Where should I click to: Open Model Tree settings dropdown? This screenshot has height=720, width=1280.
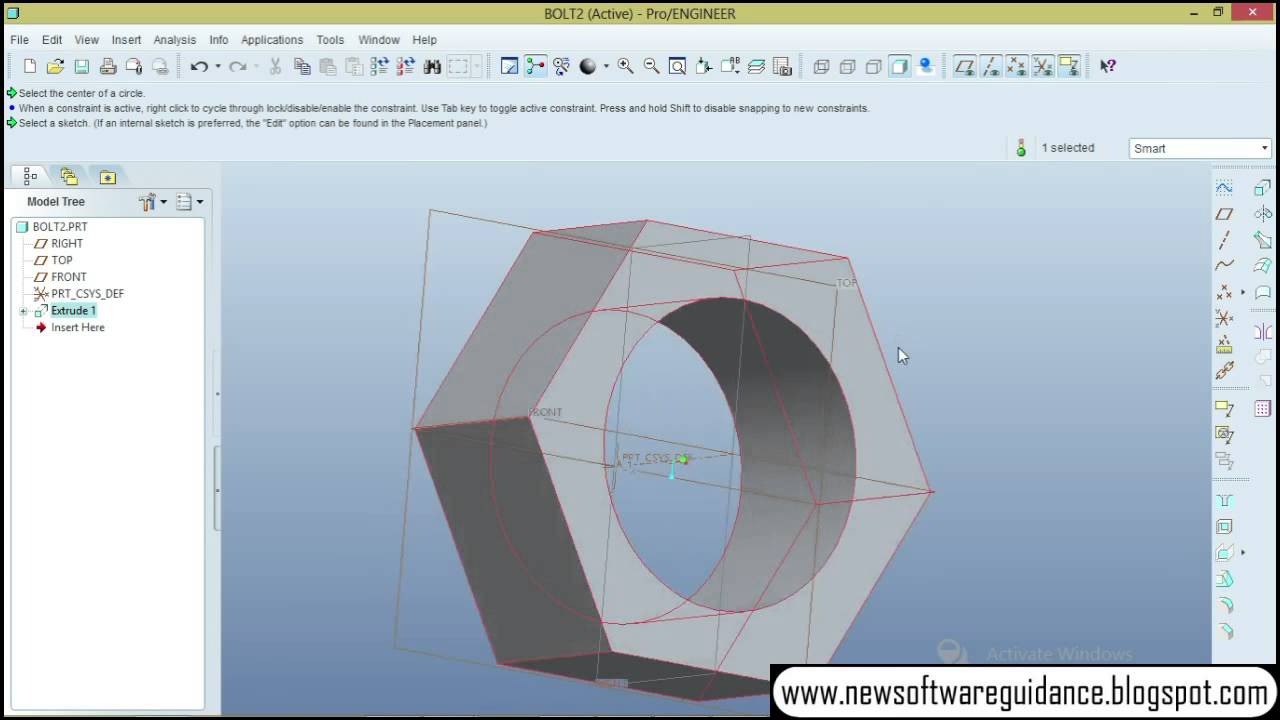[153, 202]
